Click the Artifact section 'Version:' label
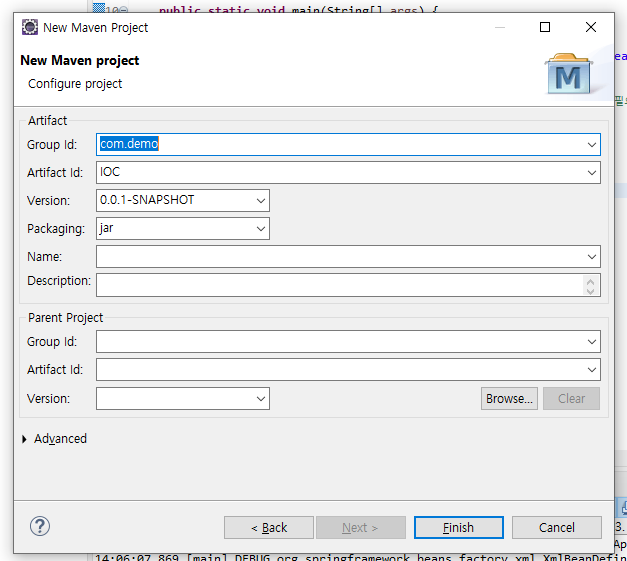 coord(48,200)
